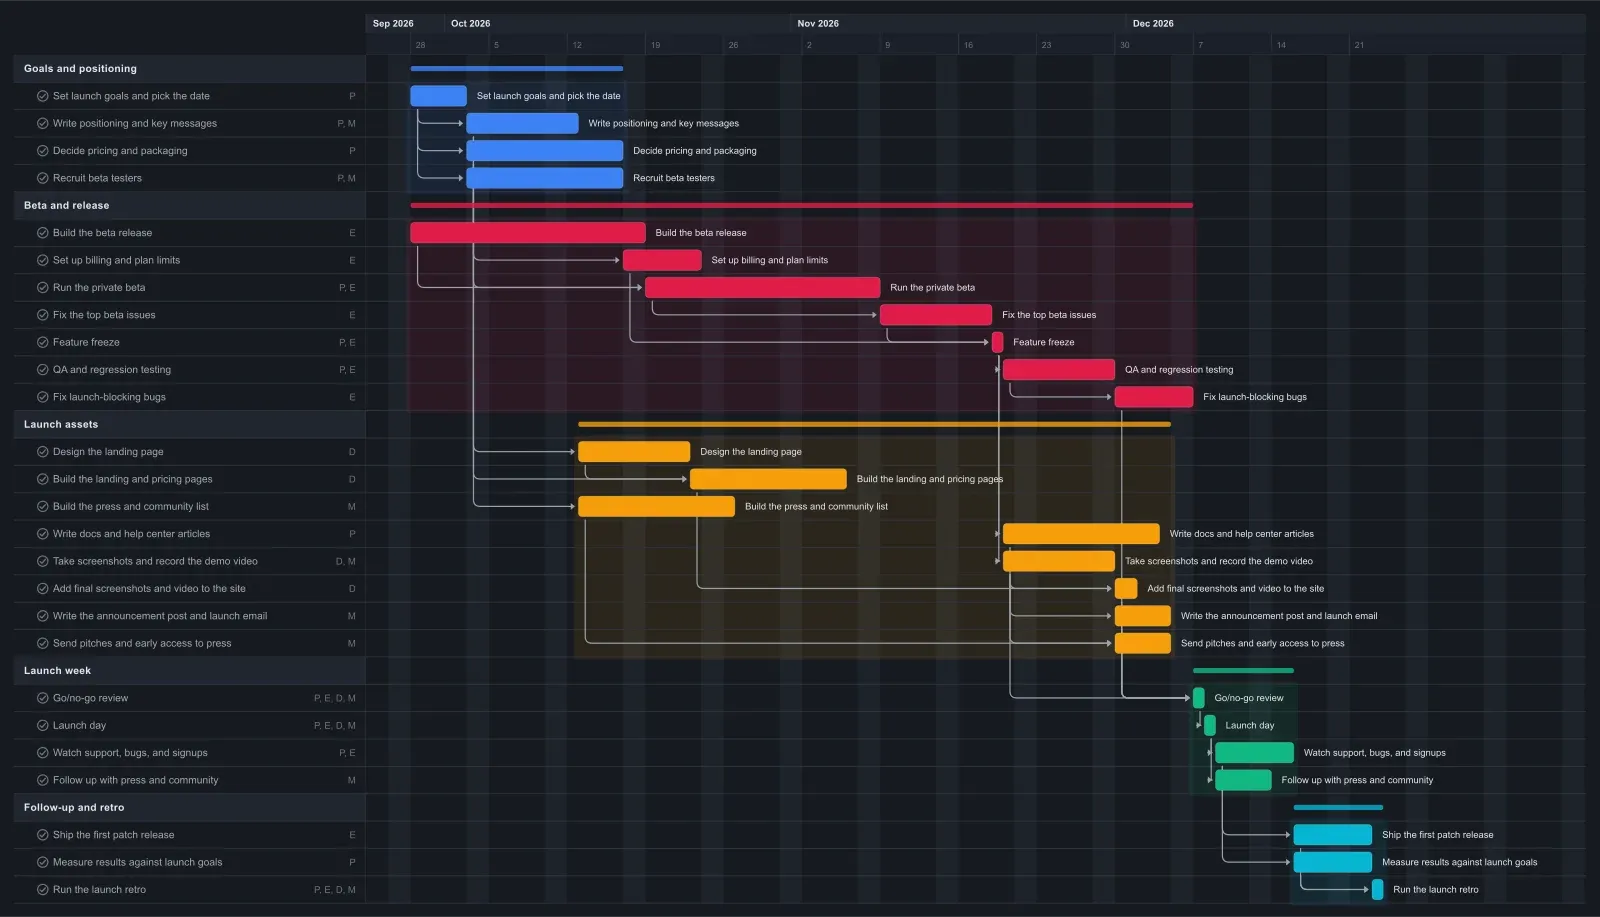Click check icon beside Measure results against launch goals
1600x917 pixels.
click(43, 862)
